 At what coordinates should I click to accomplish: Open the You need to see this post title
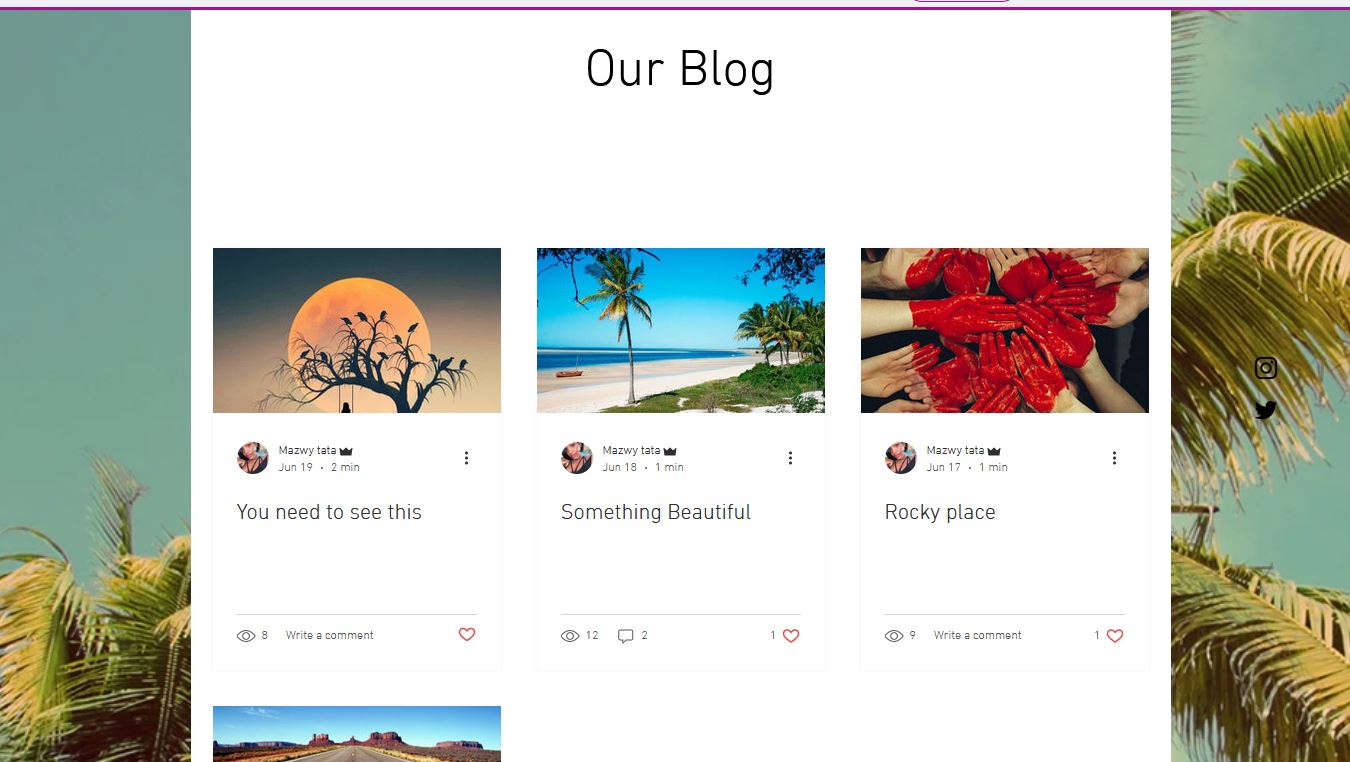coord(329,512)
